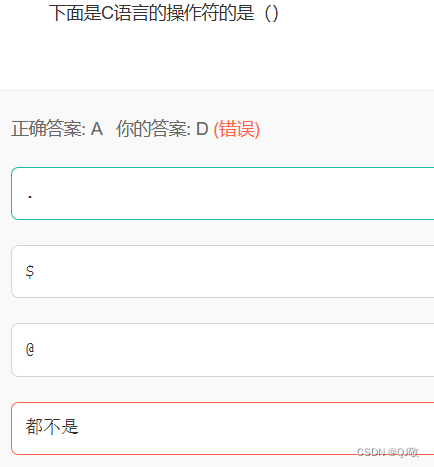Choose the "$" answer option box
This screenshot has width=434, height=467.
[223, 271]
